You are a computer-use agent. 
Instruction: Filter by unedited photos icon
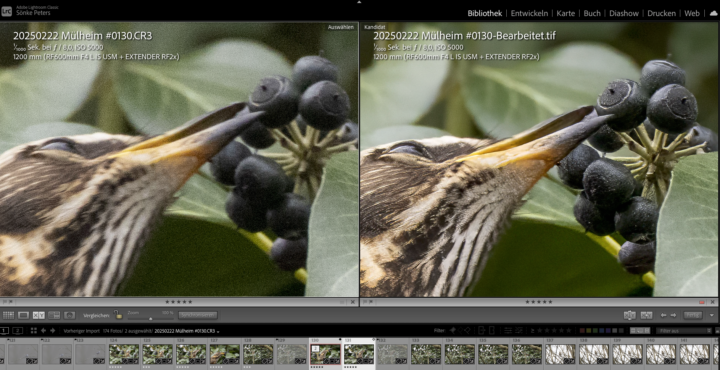[519, 331]
